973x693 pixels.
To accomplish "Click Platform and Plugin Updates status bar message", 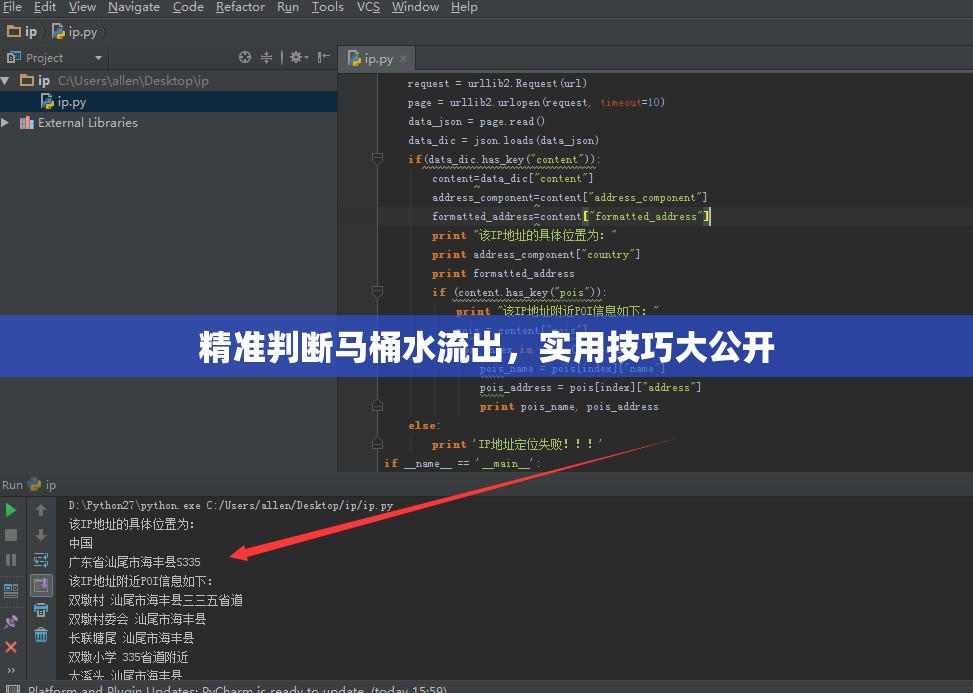I will [237, 689].
